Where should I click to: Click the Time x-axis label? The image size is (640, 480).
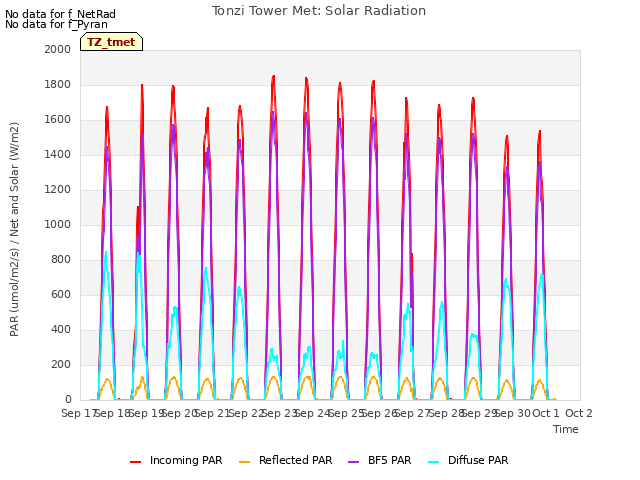point(566,429)
